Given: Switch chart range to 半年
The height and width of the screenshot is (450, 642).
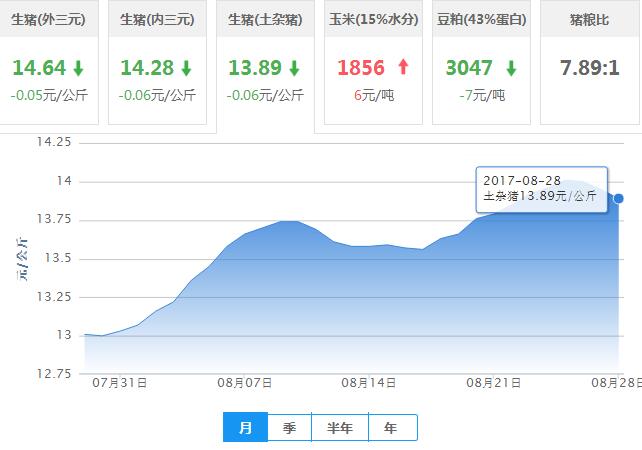Looking at the screenshot, I should 340,427.
